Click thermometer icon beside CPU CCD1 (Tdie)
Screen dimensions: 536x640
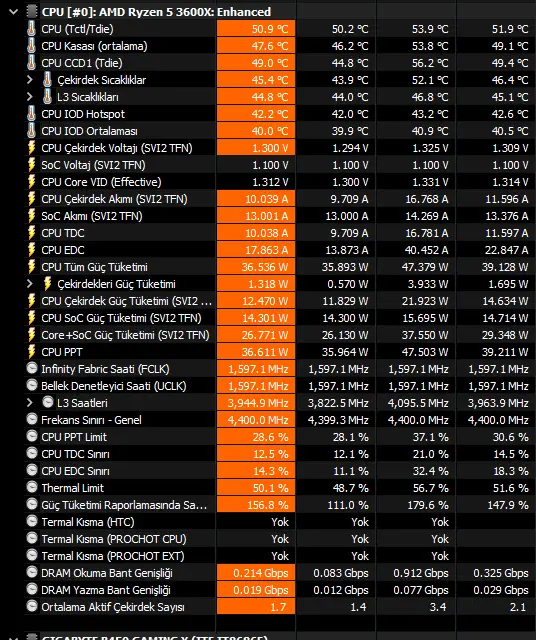(x=31, y=63)
